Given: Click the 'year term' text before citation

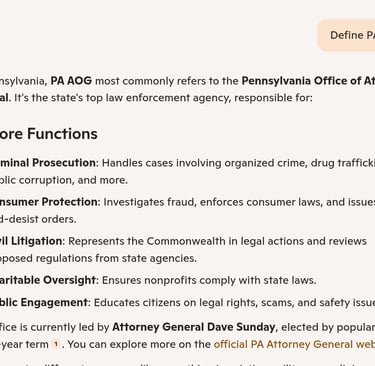Looking at the screenshot, I should point(24,344).
